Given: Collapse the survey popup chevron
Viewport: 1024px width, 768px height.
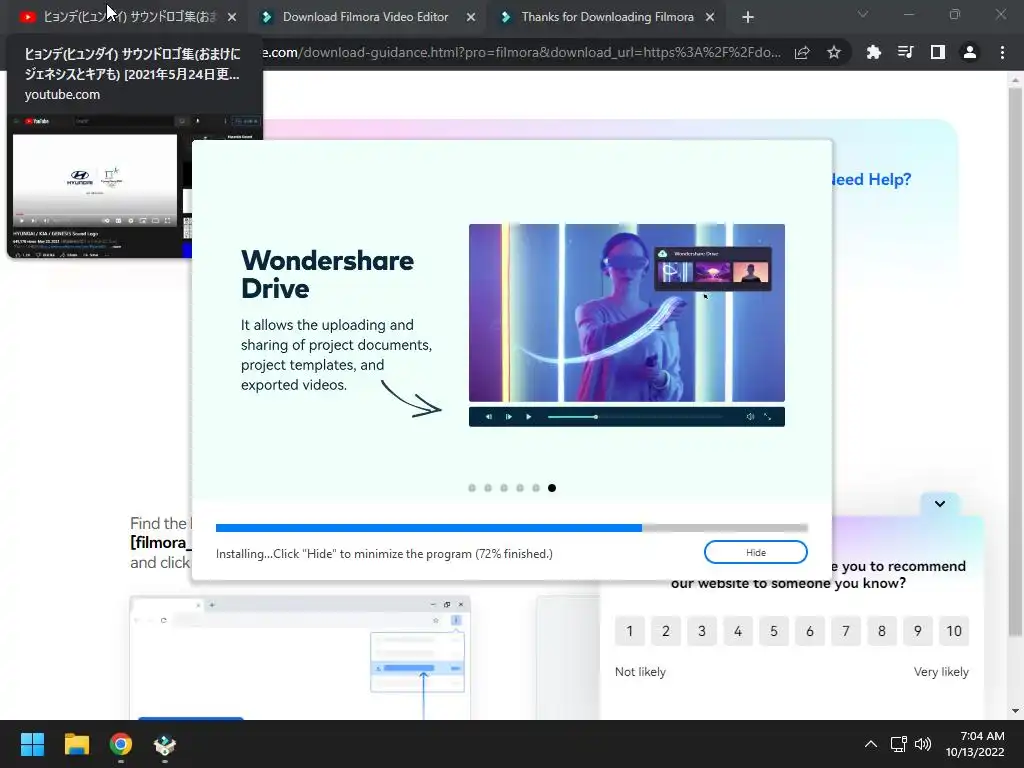Looking at the screenshot, I should click(940, 504).
